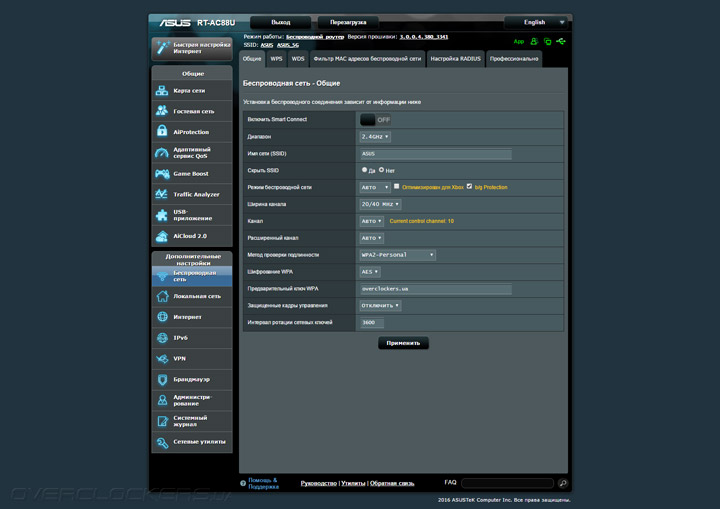Click the green USB status icon
Image resolution: width=720 pixels, height=509 pixels.
tap(562, 42)
